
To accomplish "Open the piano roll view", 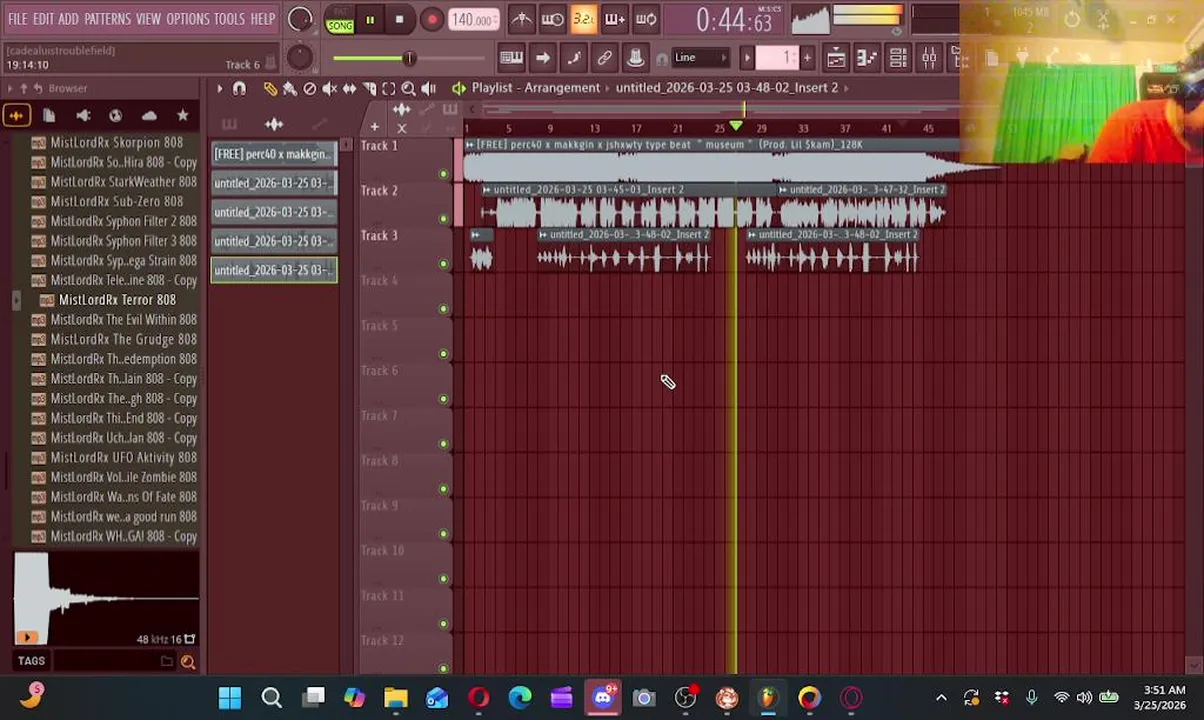I will (867, 58).
